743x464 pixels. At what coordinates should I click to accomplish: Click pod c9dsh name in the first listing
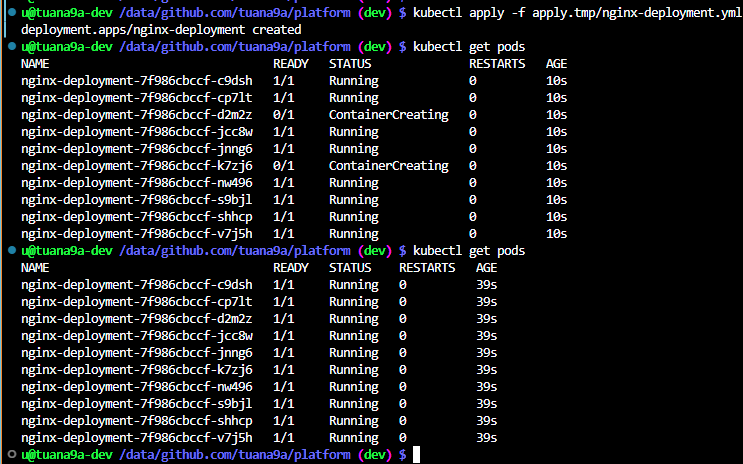point(137,81)
